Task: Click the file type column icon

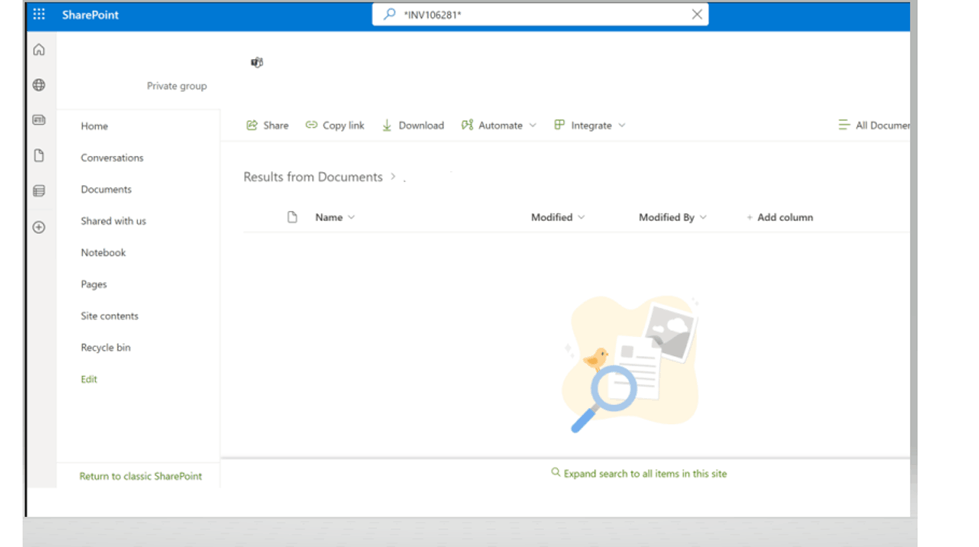Action: pos(292,217)
